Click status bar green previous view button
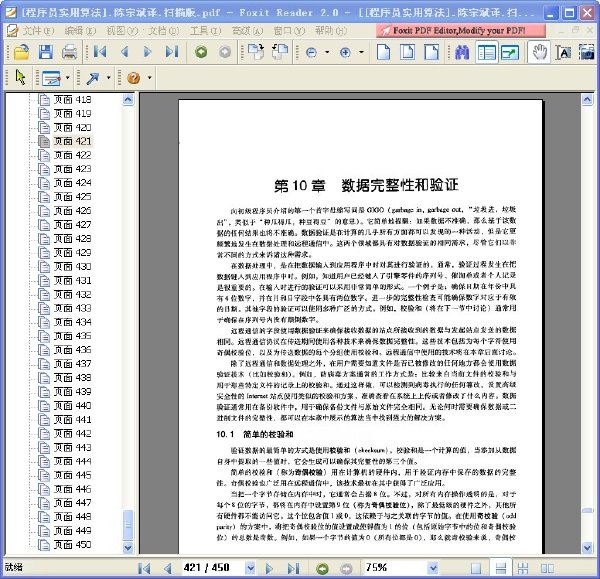This screenshot has height=579, width=600. pos(323,568)
